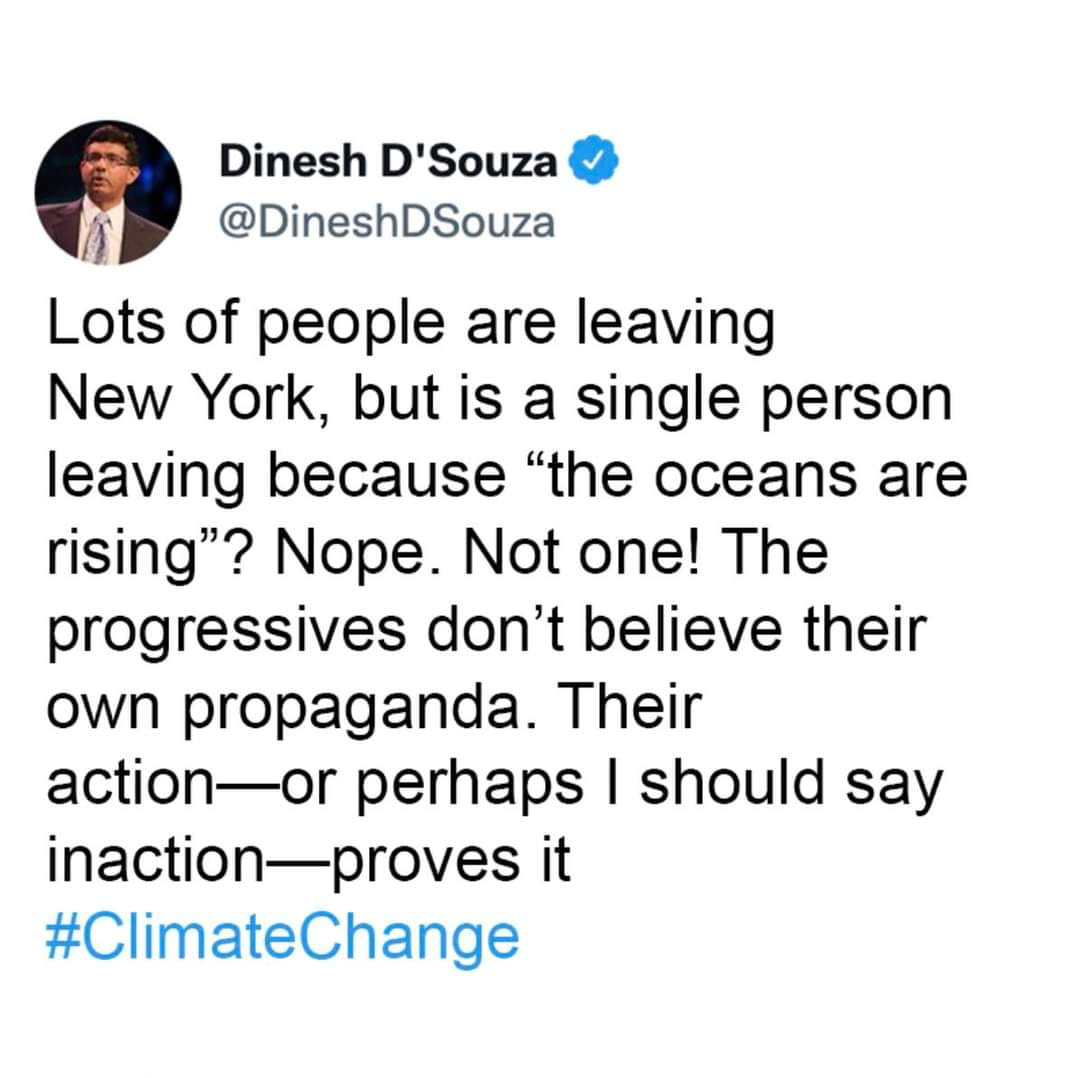
Task: Open the round profile avatar photo
Action: [x=108, y=193]
